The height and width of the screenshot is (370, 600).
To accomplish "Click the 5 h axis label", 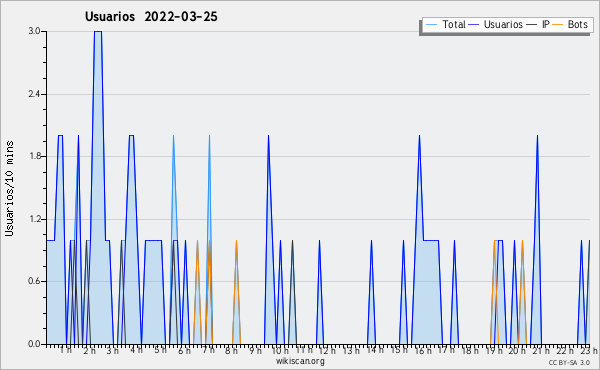I will tap(160, 350).
